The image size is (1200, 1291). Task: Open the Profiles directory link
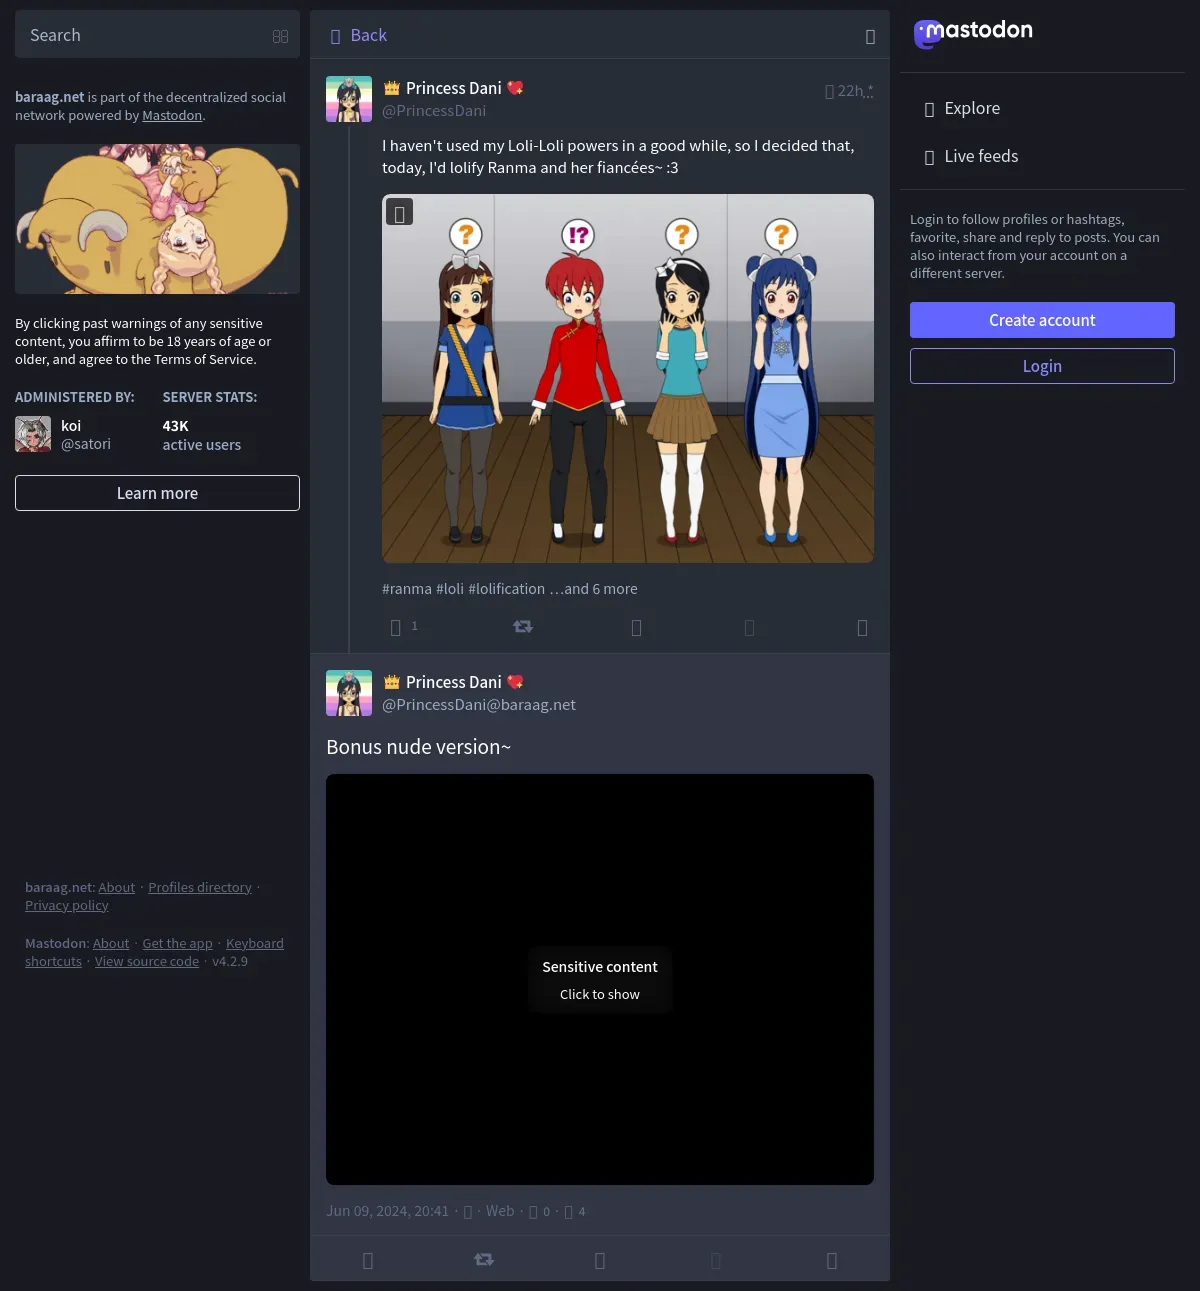pos(200,887)
